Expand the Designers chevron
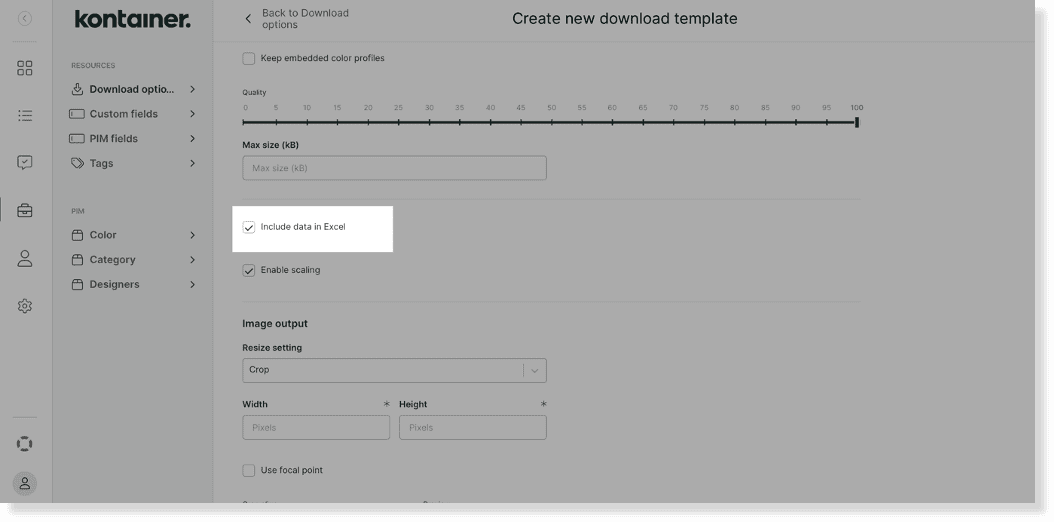Screen dimensions: 1054x522 click(192, 284)
